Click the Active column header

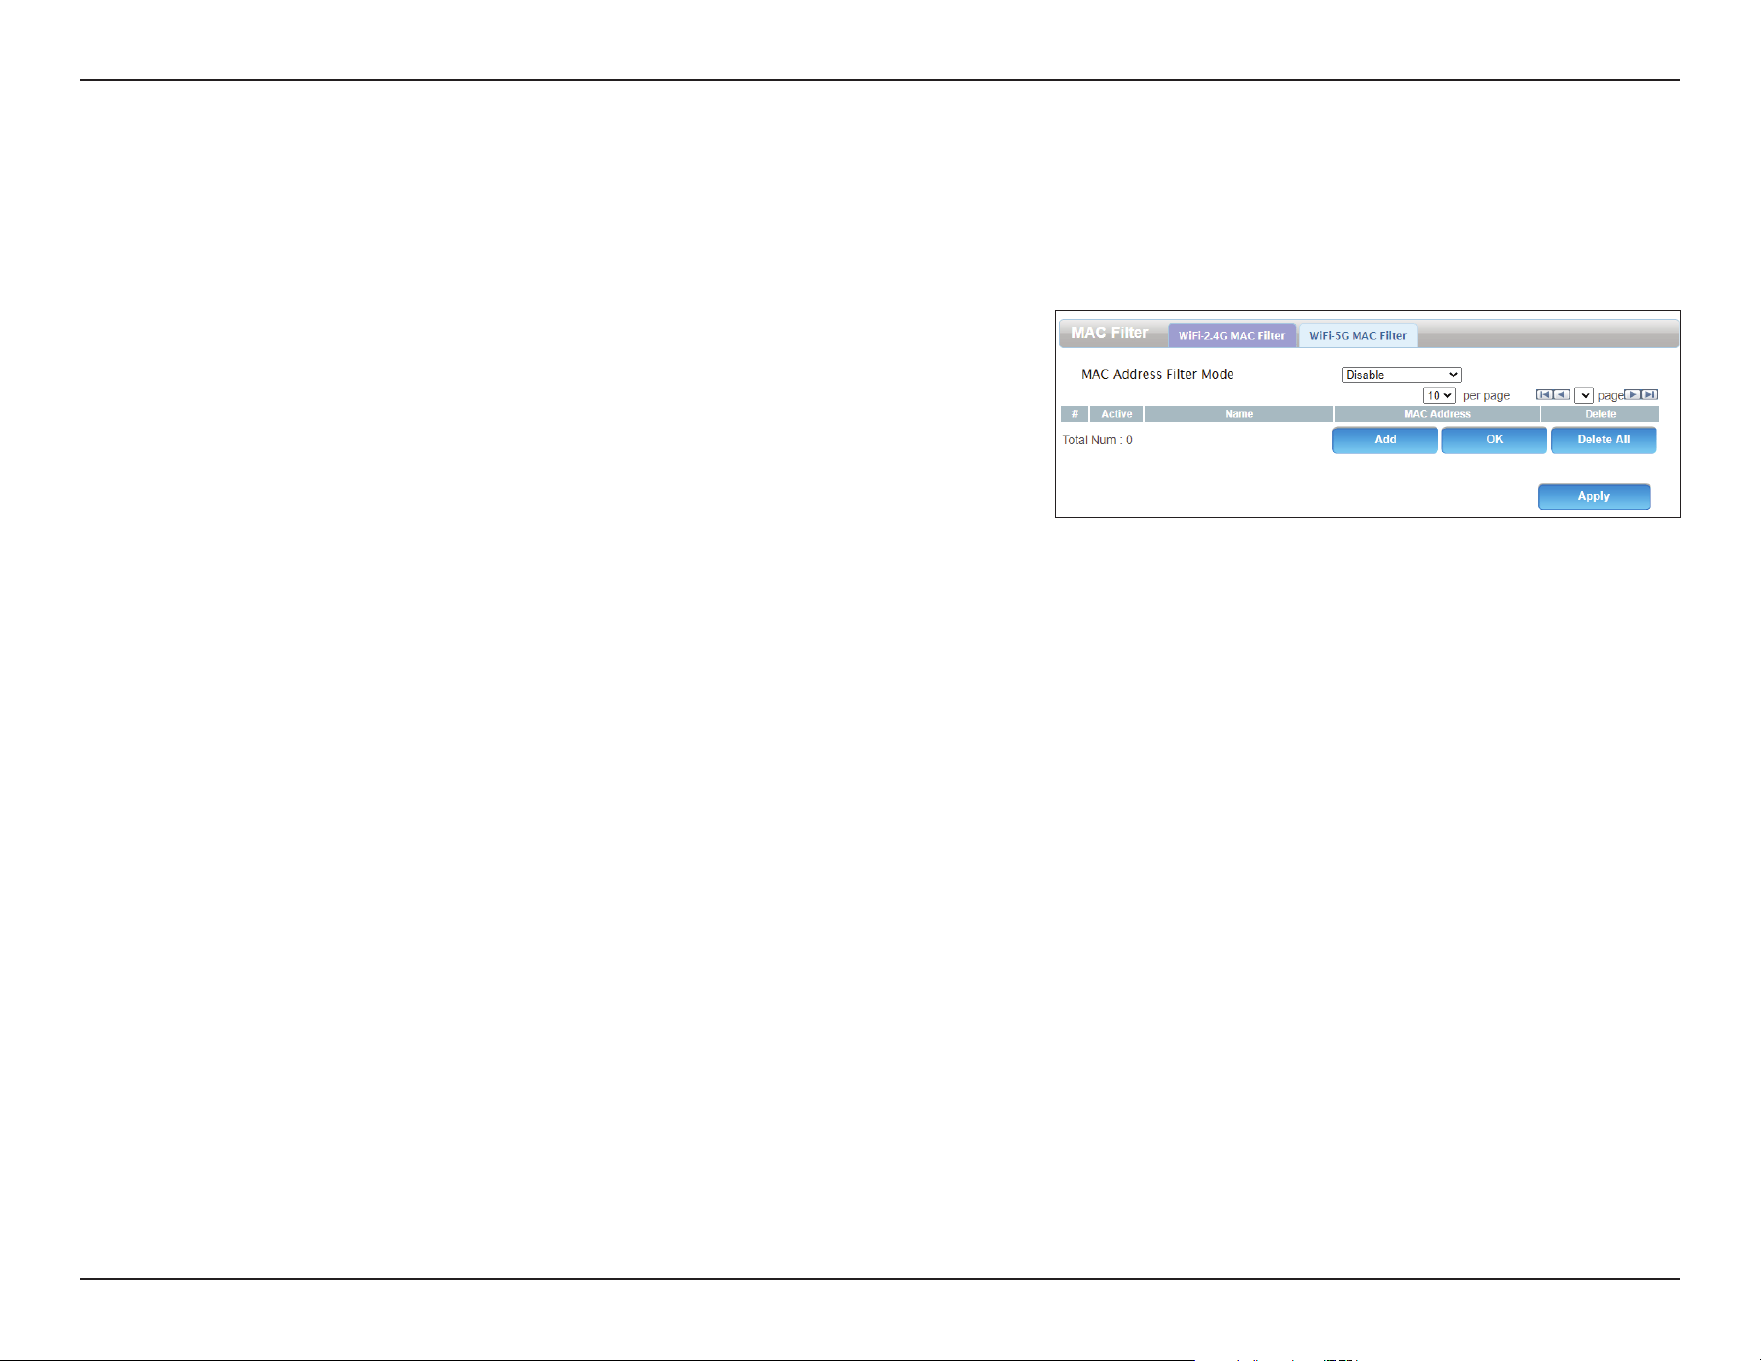1117,414
